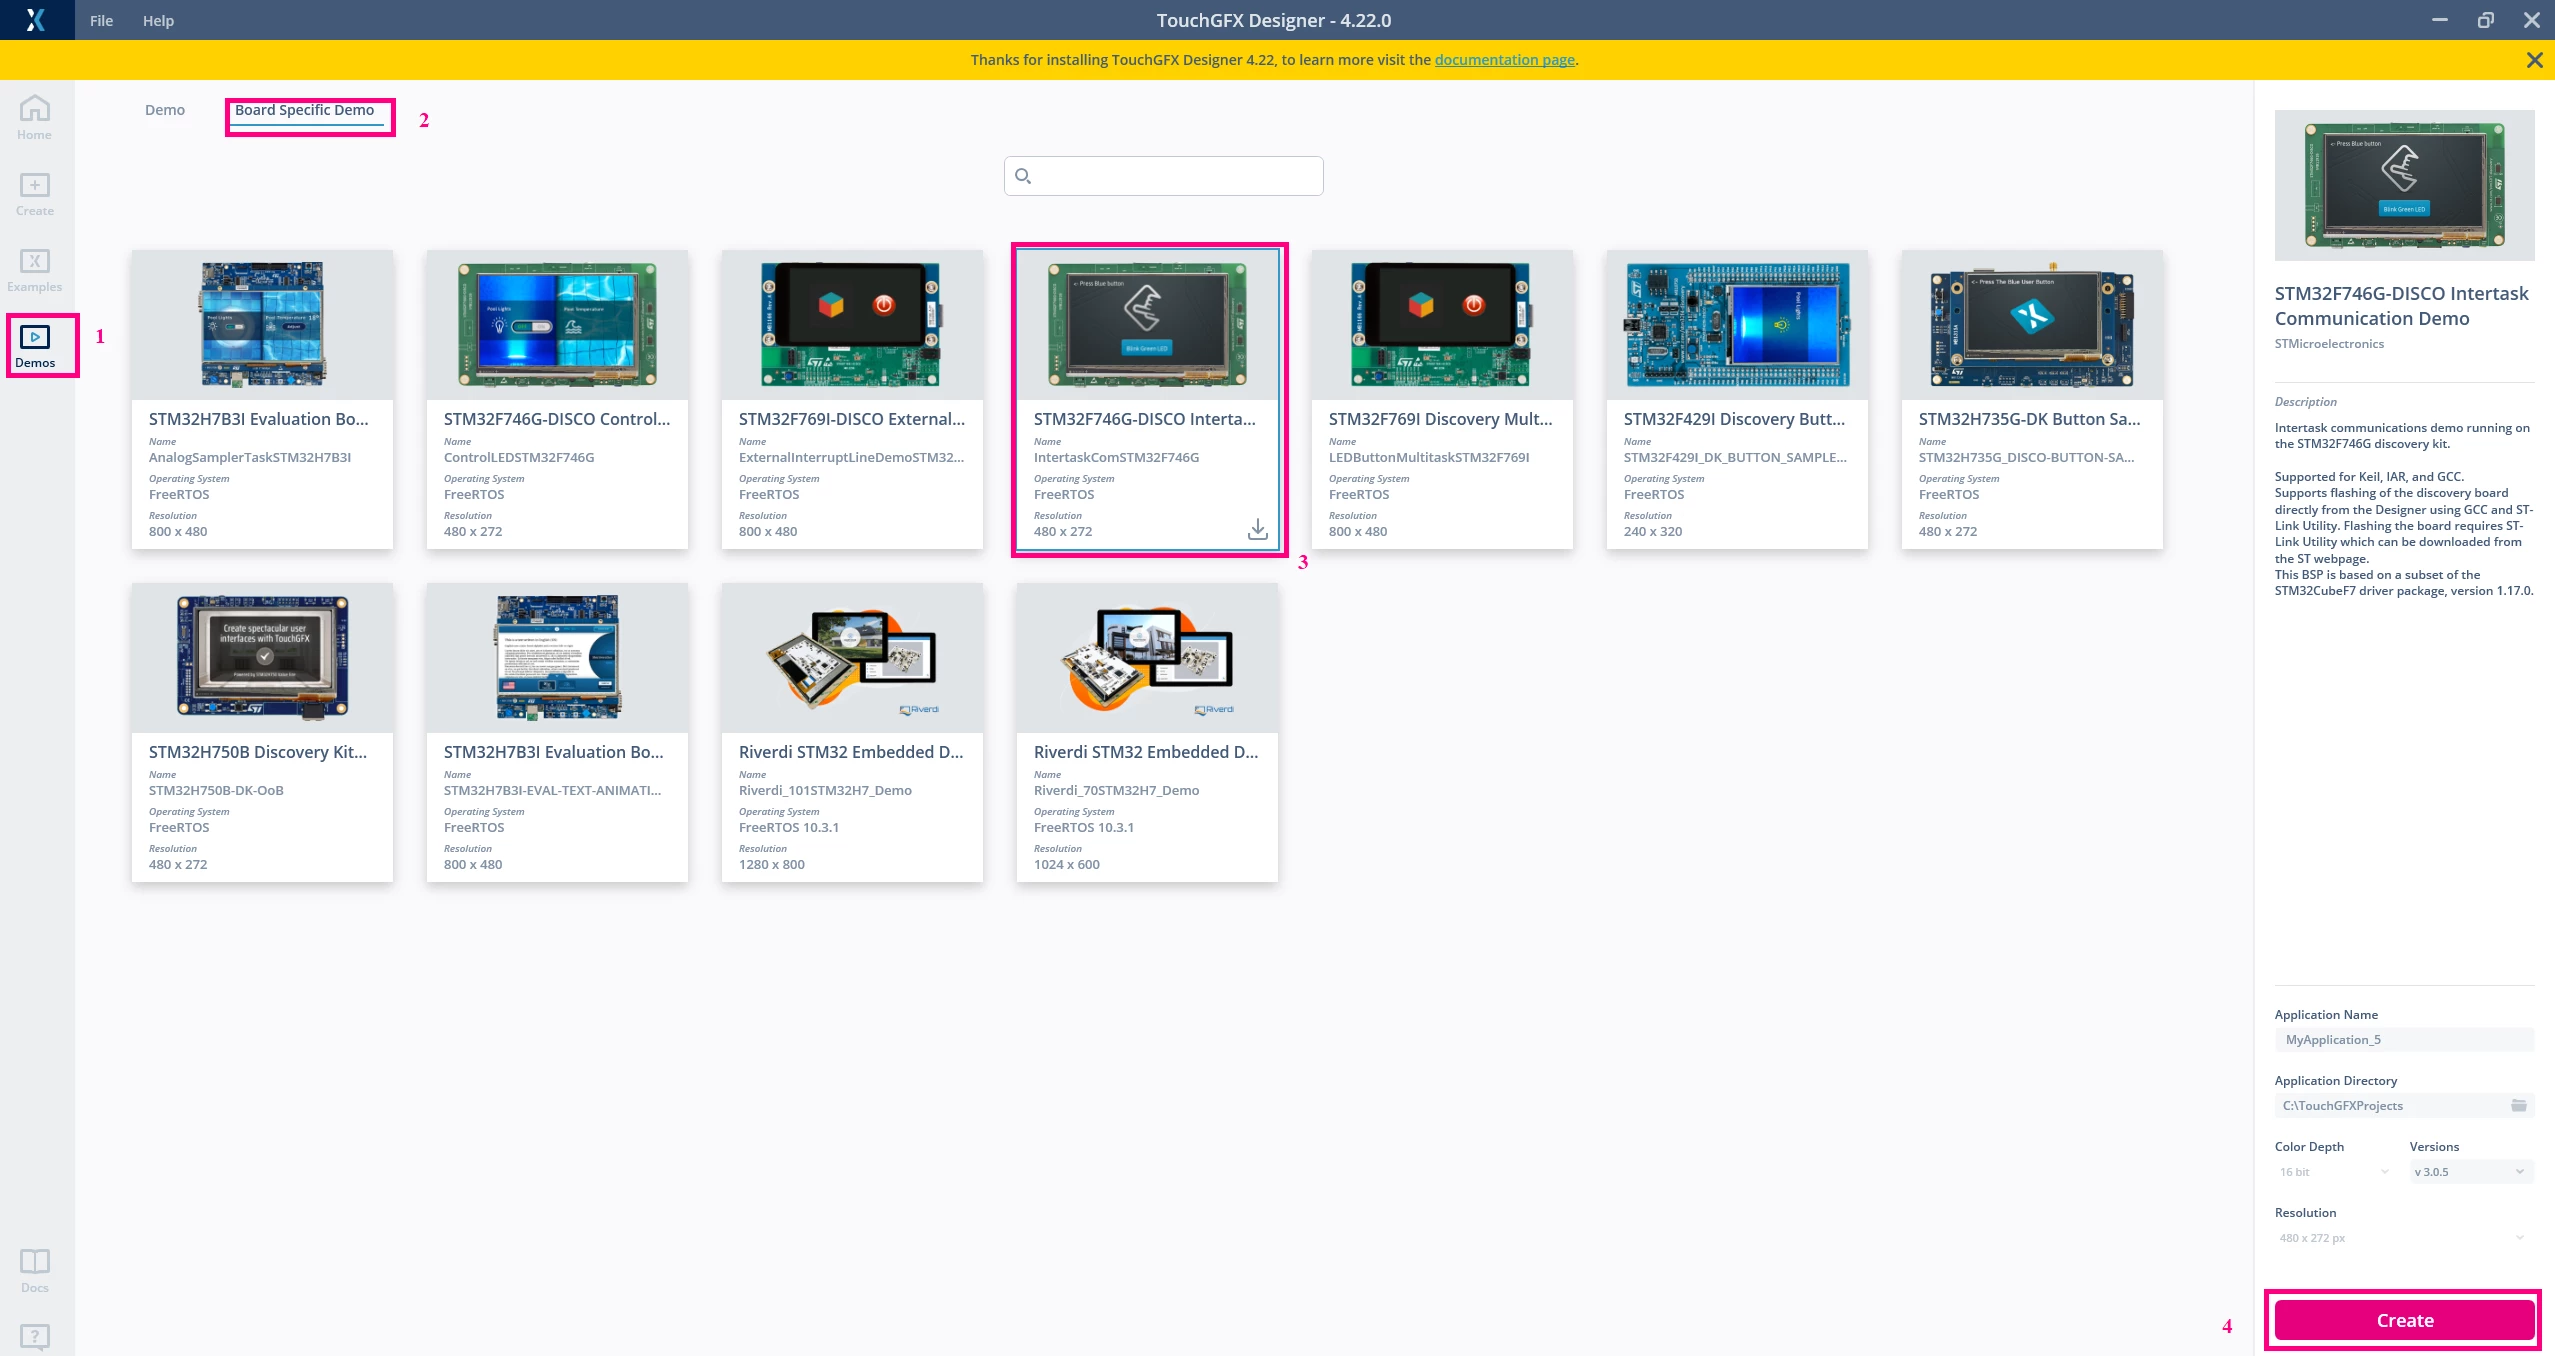Expand the Color Depth dropdown
Image resolution: width=2555 pixels, height=1356 pixels.
[x=2334, y=1171]
